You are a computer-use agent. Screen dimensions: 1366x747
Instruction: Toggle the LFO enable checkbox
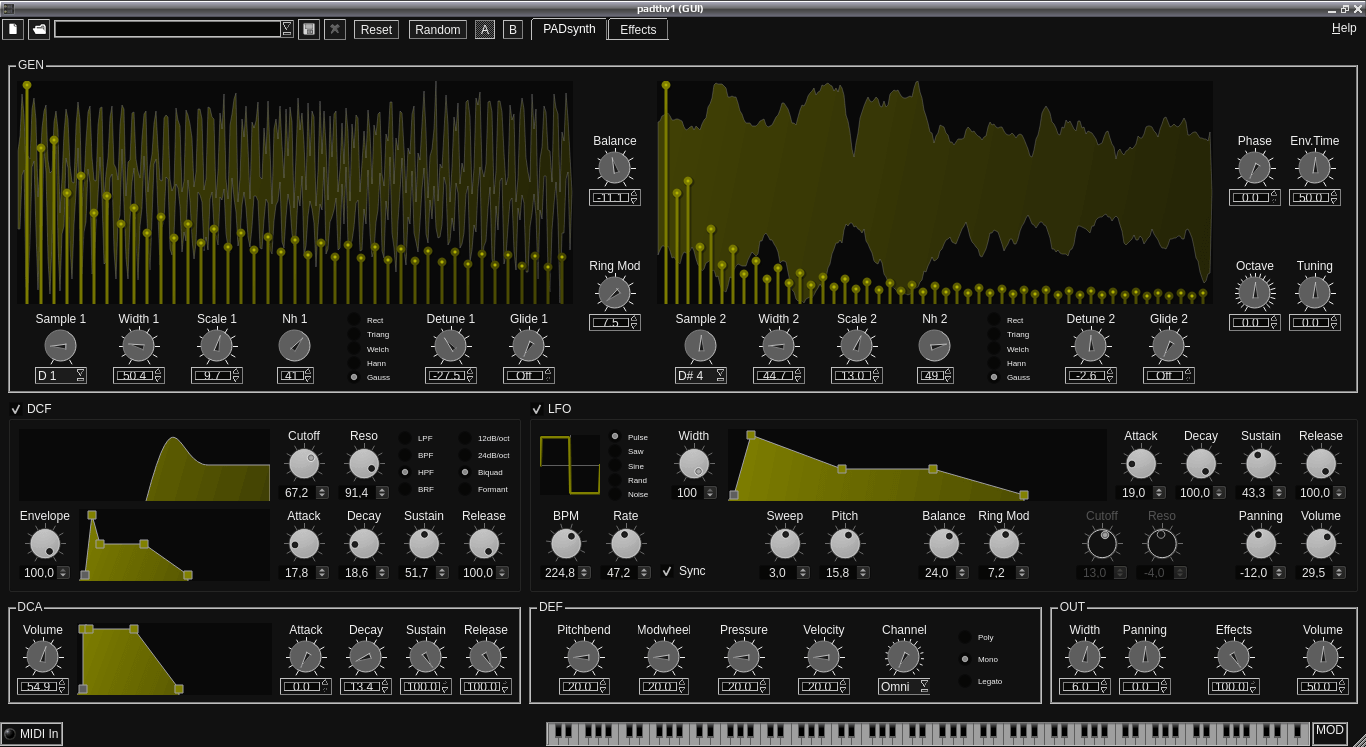[x=537, y=409]
